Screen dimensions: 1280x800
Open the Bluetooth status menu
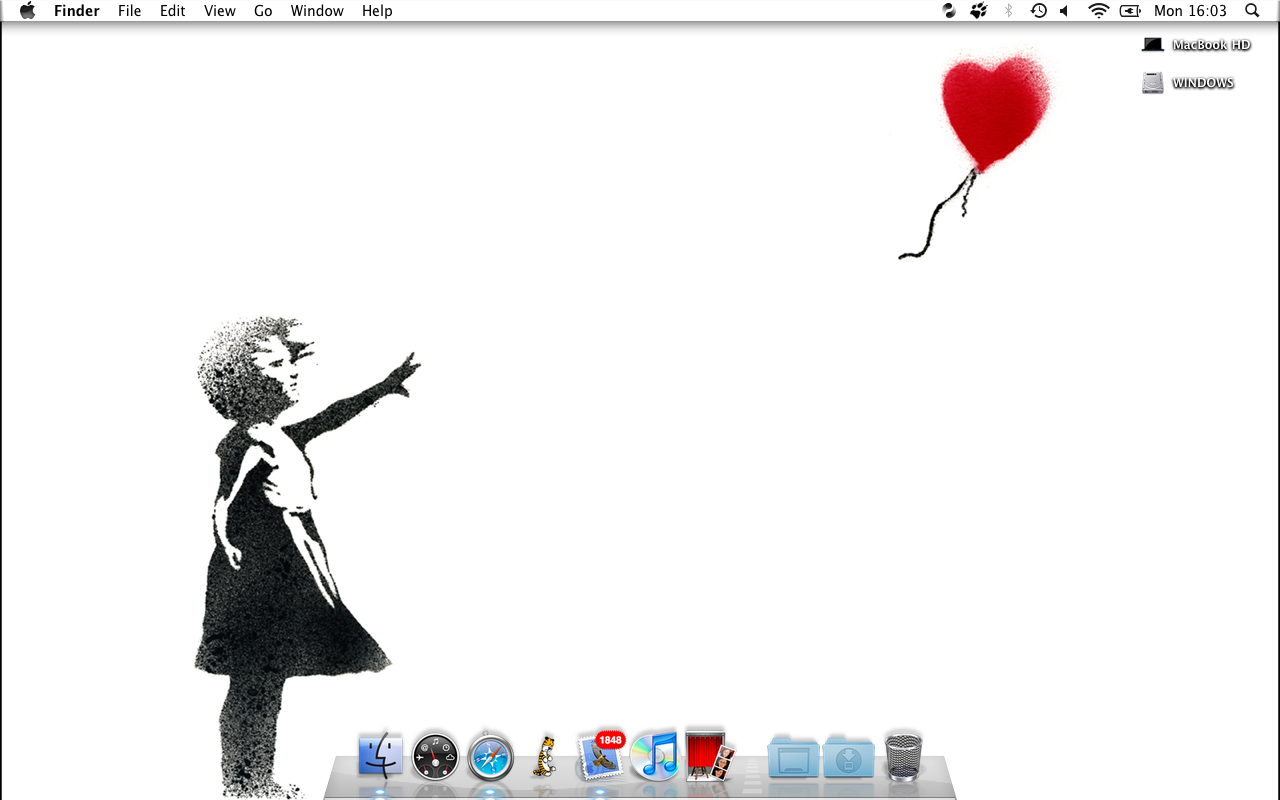point(1008,11)
